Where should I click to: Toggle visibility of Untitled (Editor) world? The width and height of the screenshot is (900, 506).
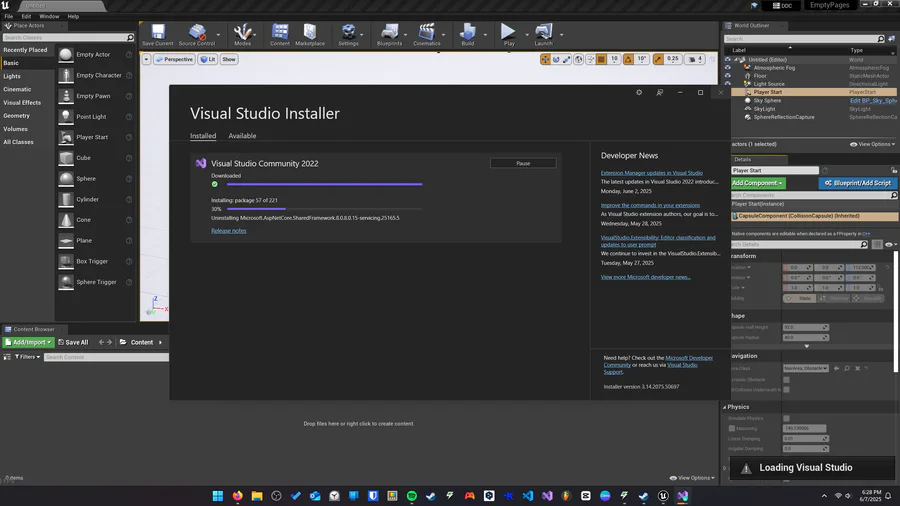click(727, 60)
